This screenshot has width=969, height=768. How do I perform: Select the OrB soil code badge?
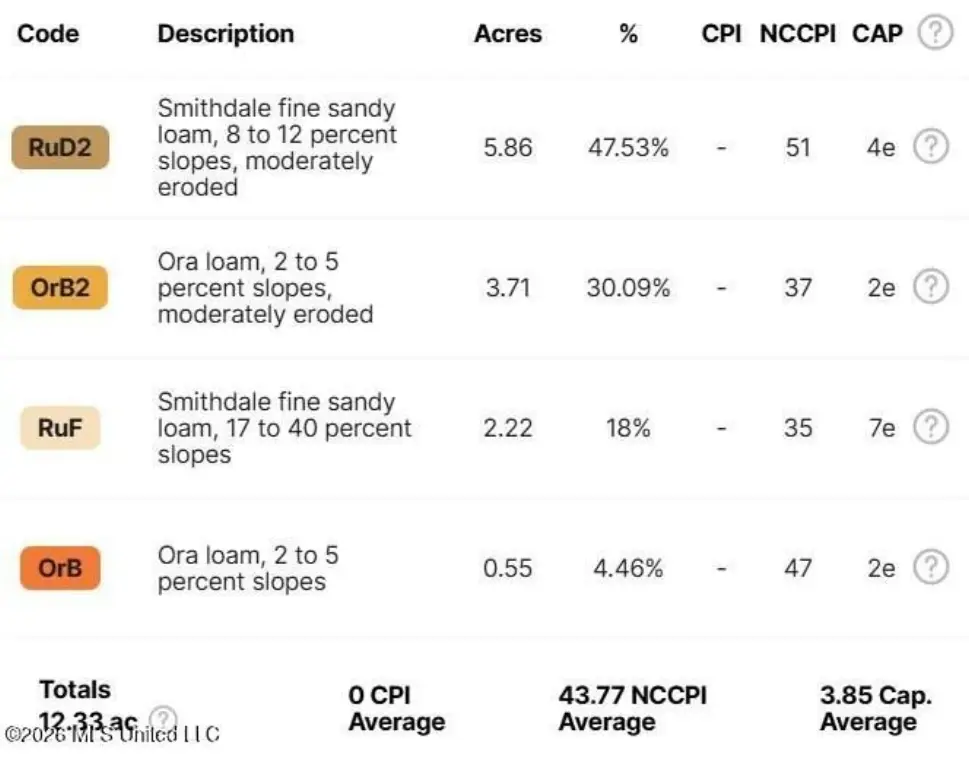[60, 568]
